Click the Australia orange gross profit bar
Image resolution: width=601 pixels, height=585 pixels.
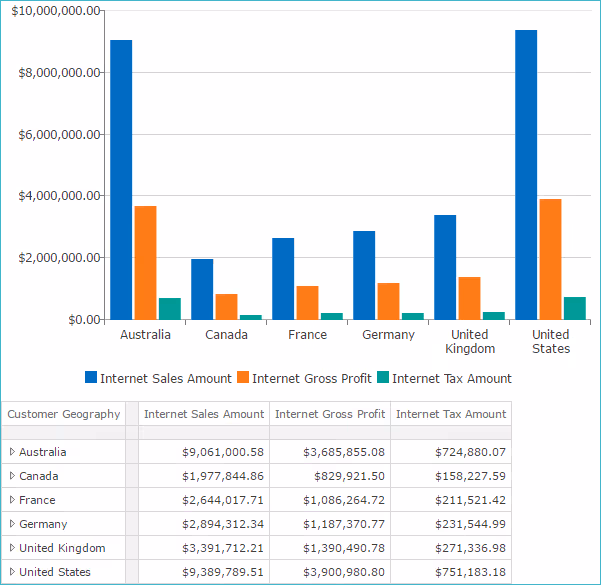146,262
